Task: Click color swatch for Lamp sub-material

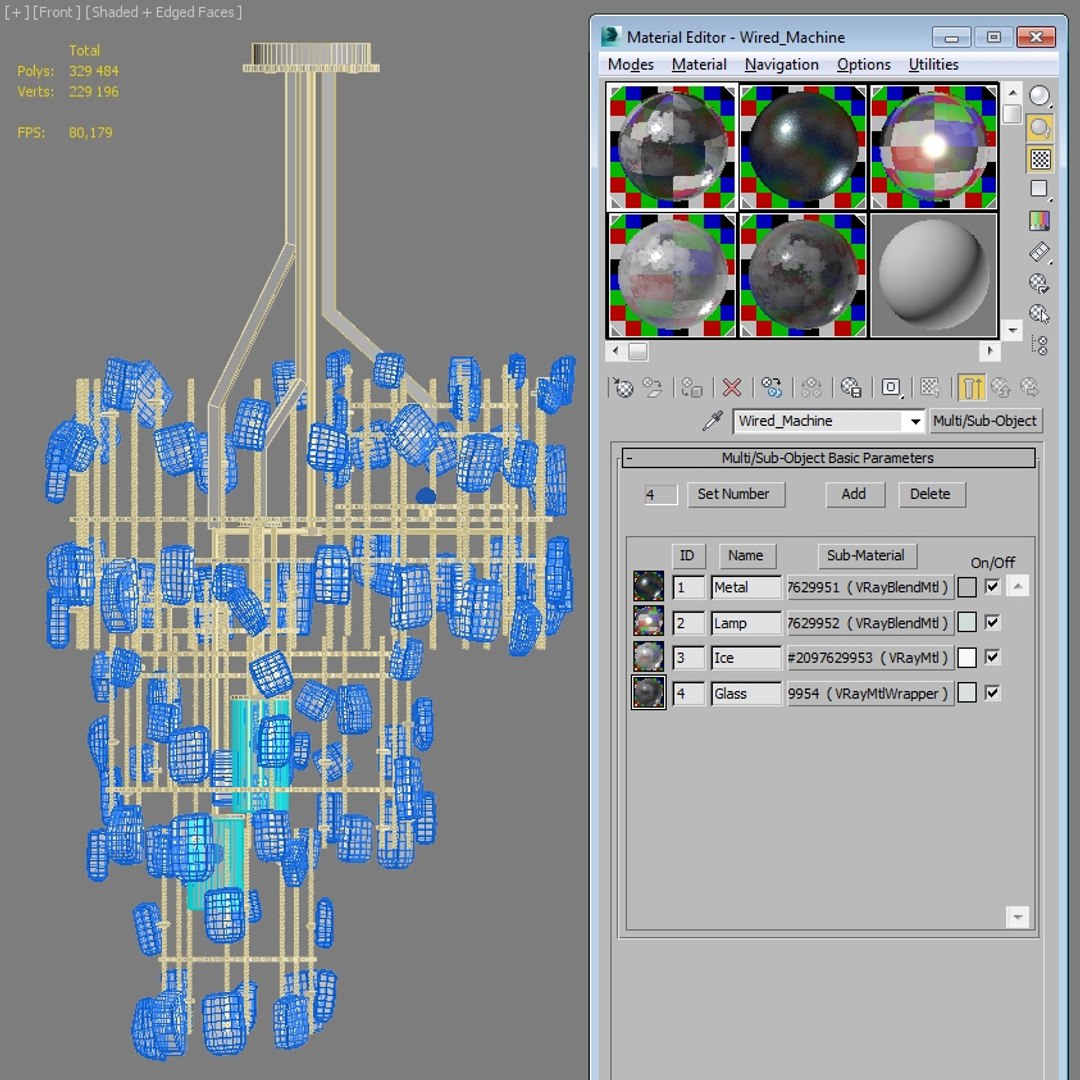Action: coord(967,623)
